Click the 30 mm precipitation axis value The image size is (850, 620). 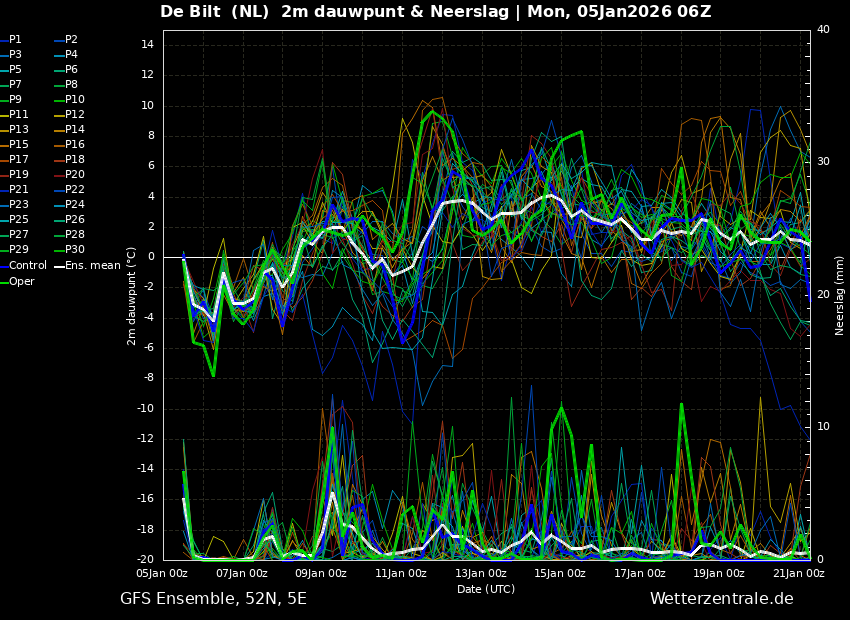(823, 162)
